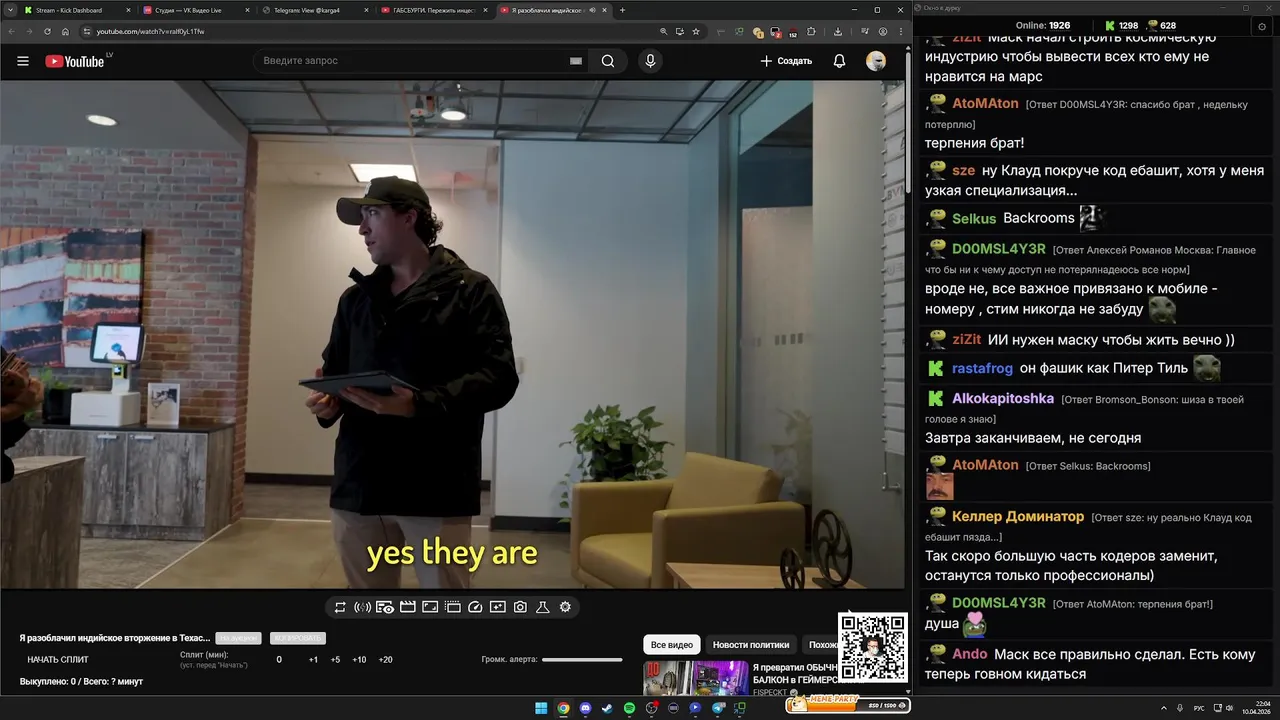Screen dimensions: 1280x720
Task: Click username 'rastafrog' in chat
Action: click(x=982, y=369)
